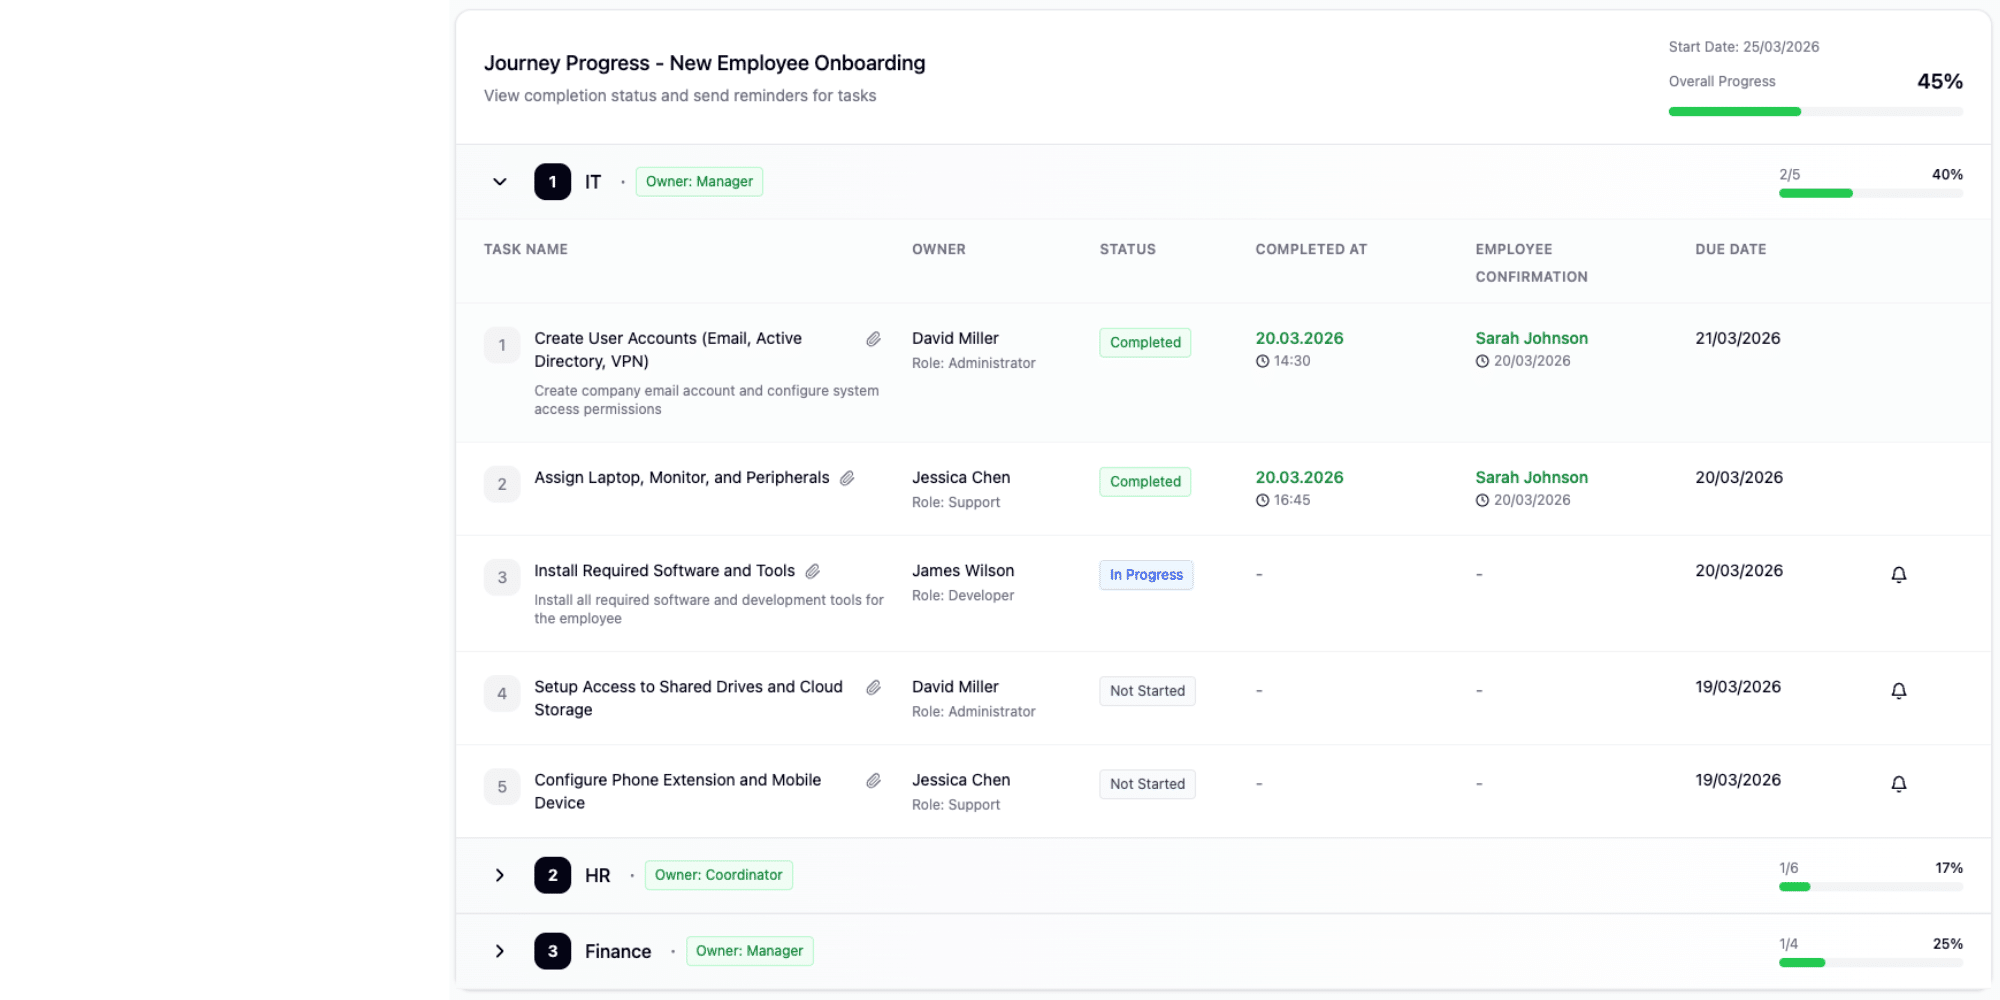Click the EMPLOYEE CONFIRMATION column header

click(1531, 263)
